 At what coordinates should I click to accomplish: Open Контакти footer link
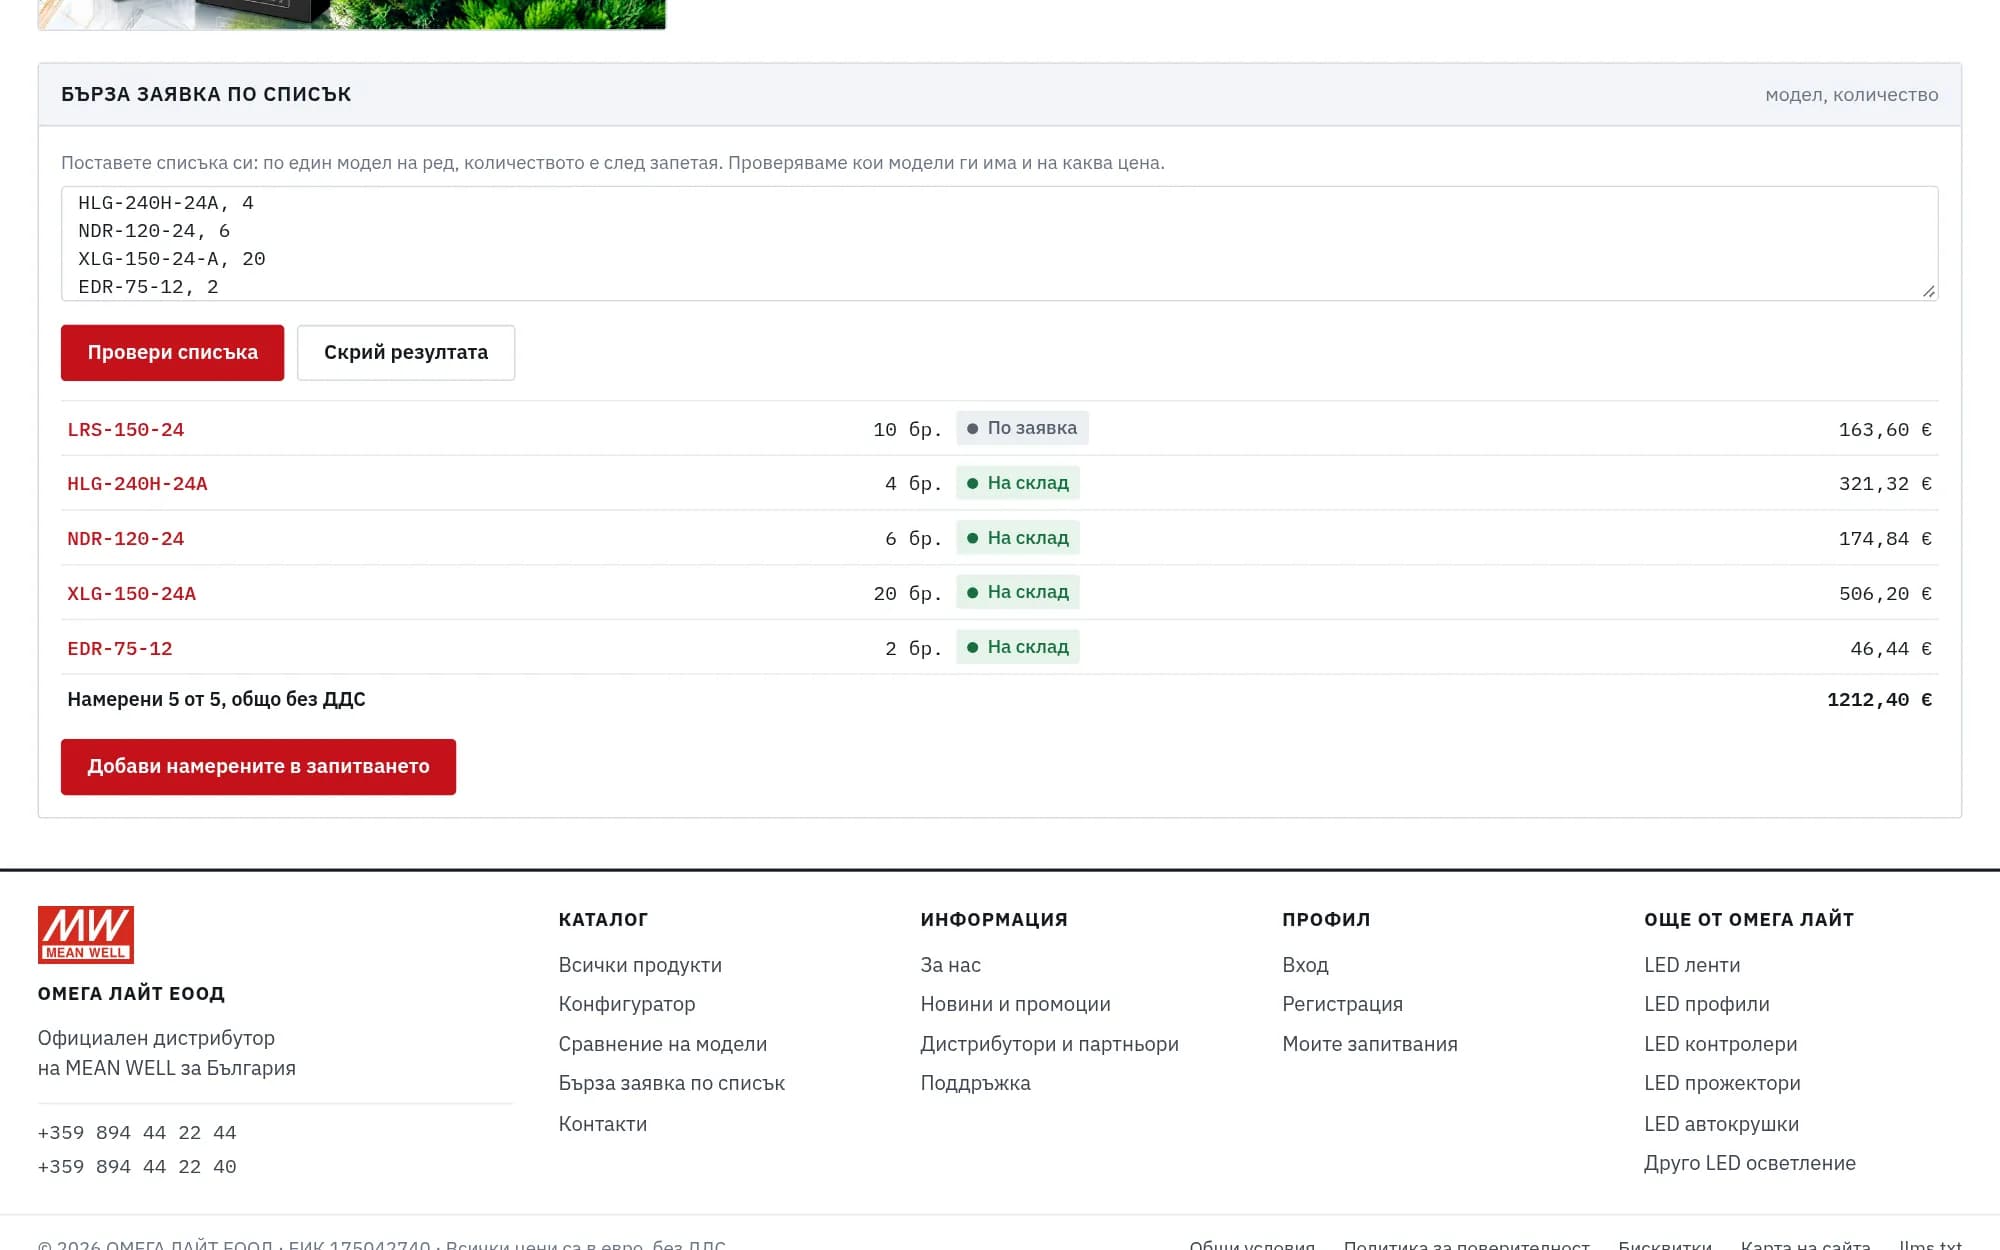tap(603, 1124)
